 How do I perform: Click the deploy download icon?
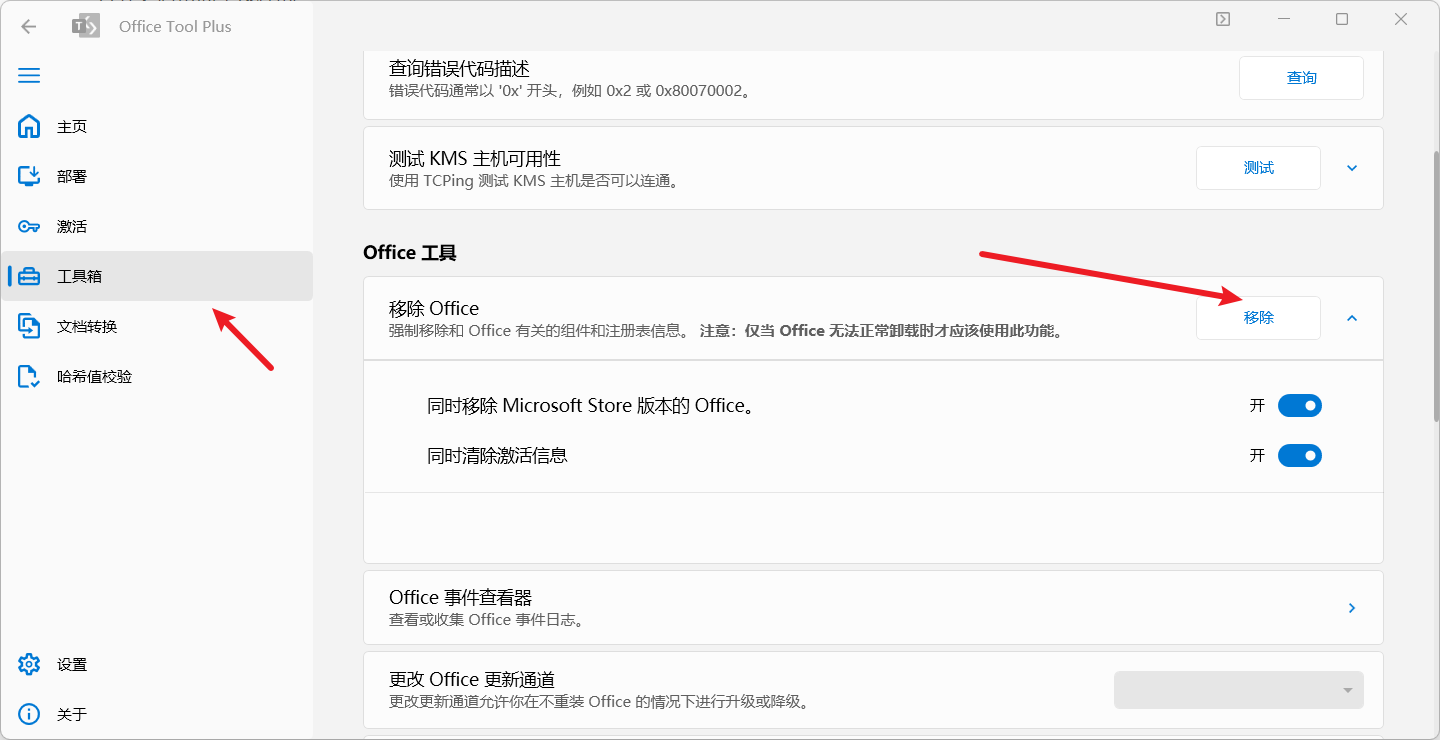(x=29, y=176)
